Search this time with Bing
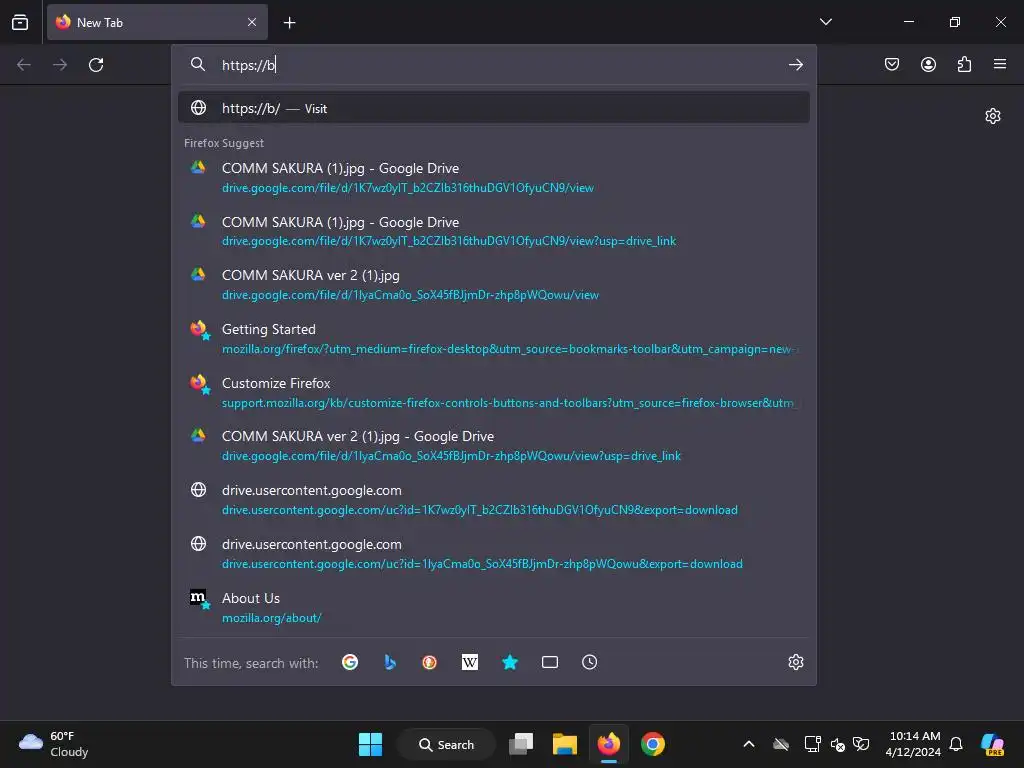Viewport: 1024px width, 768px height. [390, 662]
